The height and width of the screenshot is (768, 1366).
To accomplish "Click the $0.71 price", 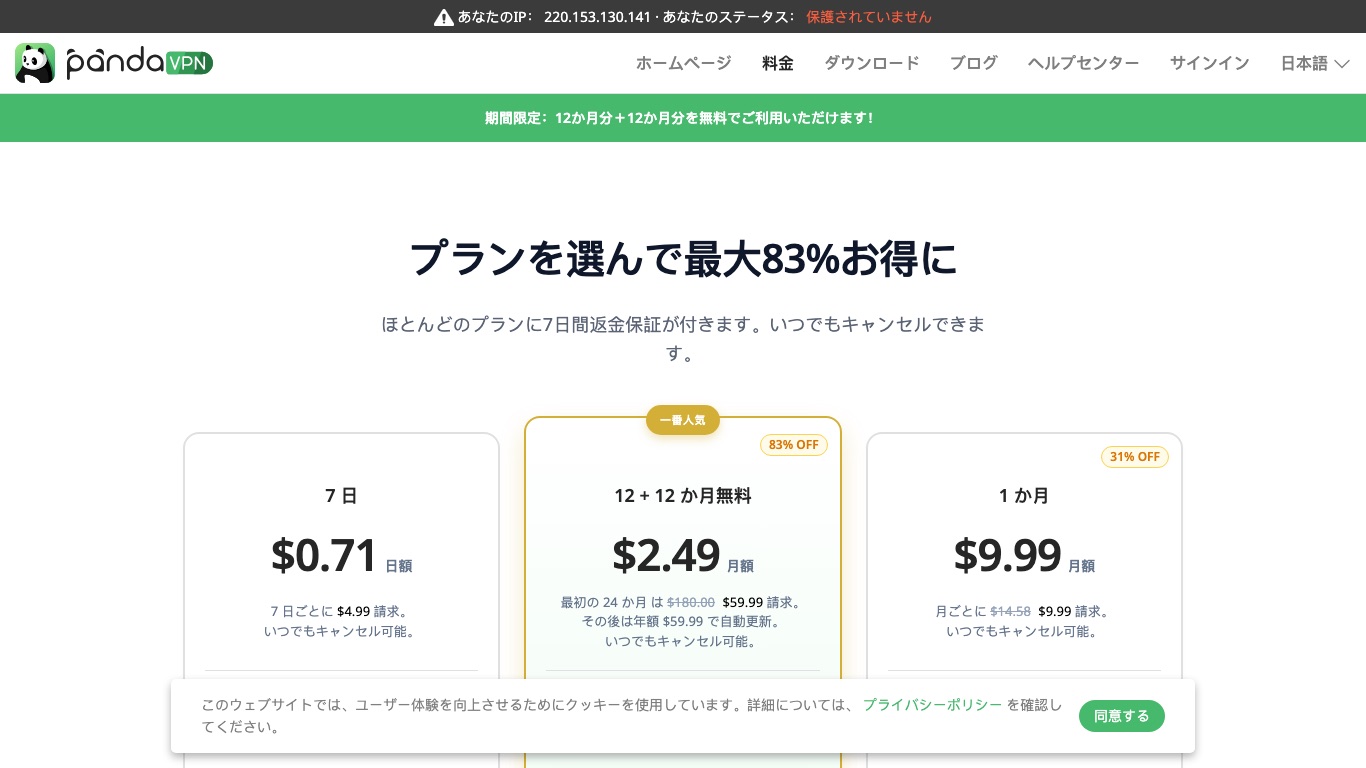I will (x=324, y=556).
